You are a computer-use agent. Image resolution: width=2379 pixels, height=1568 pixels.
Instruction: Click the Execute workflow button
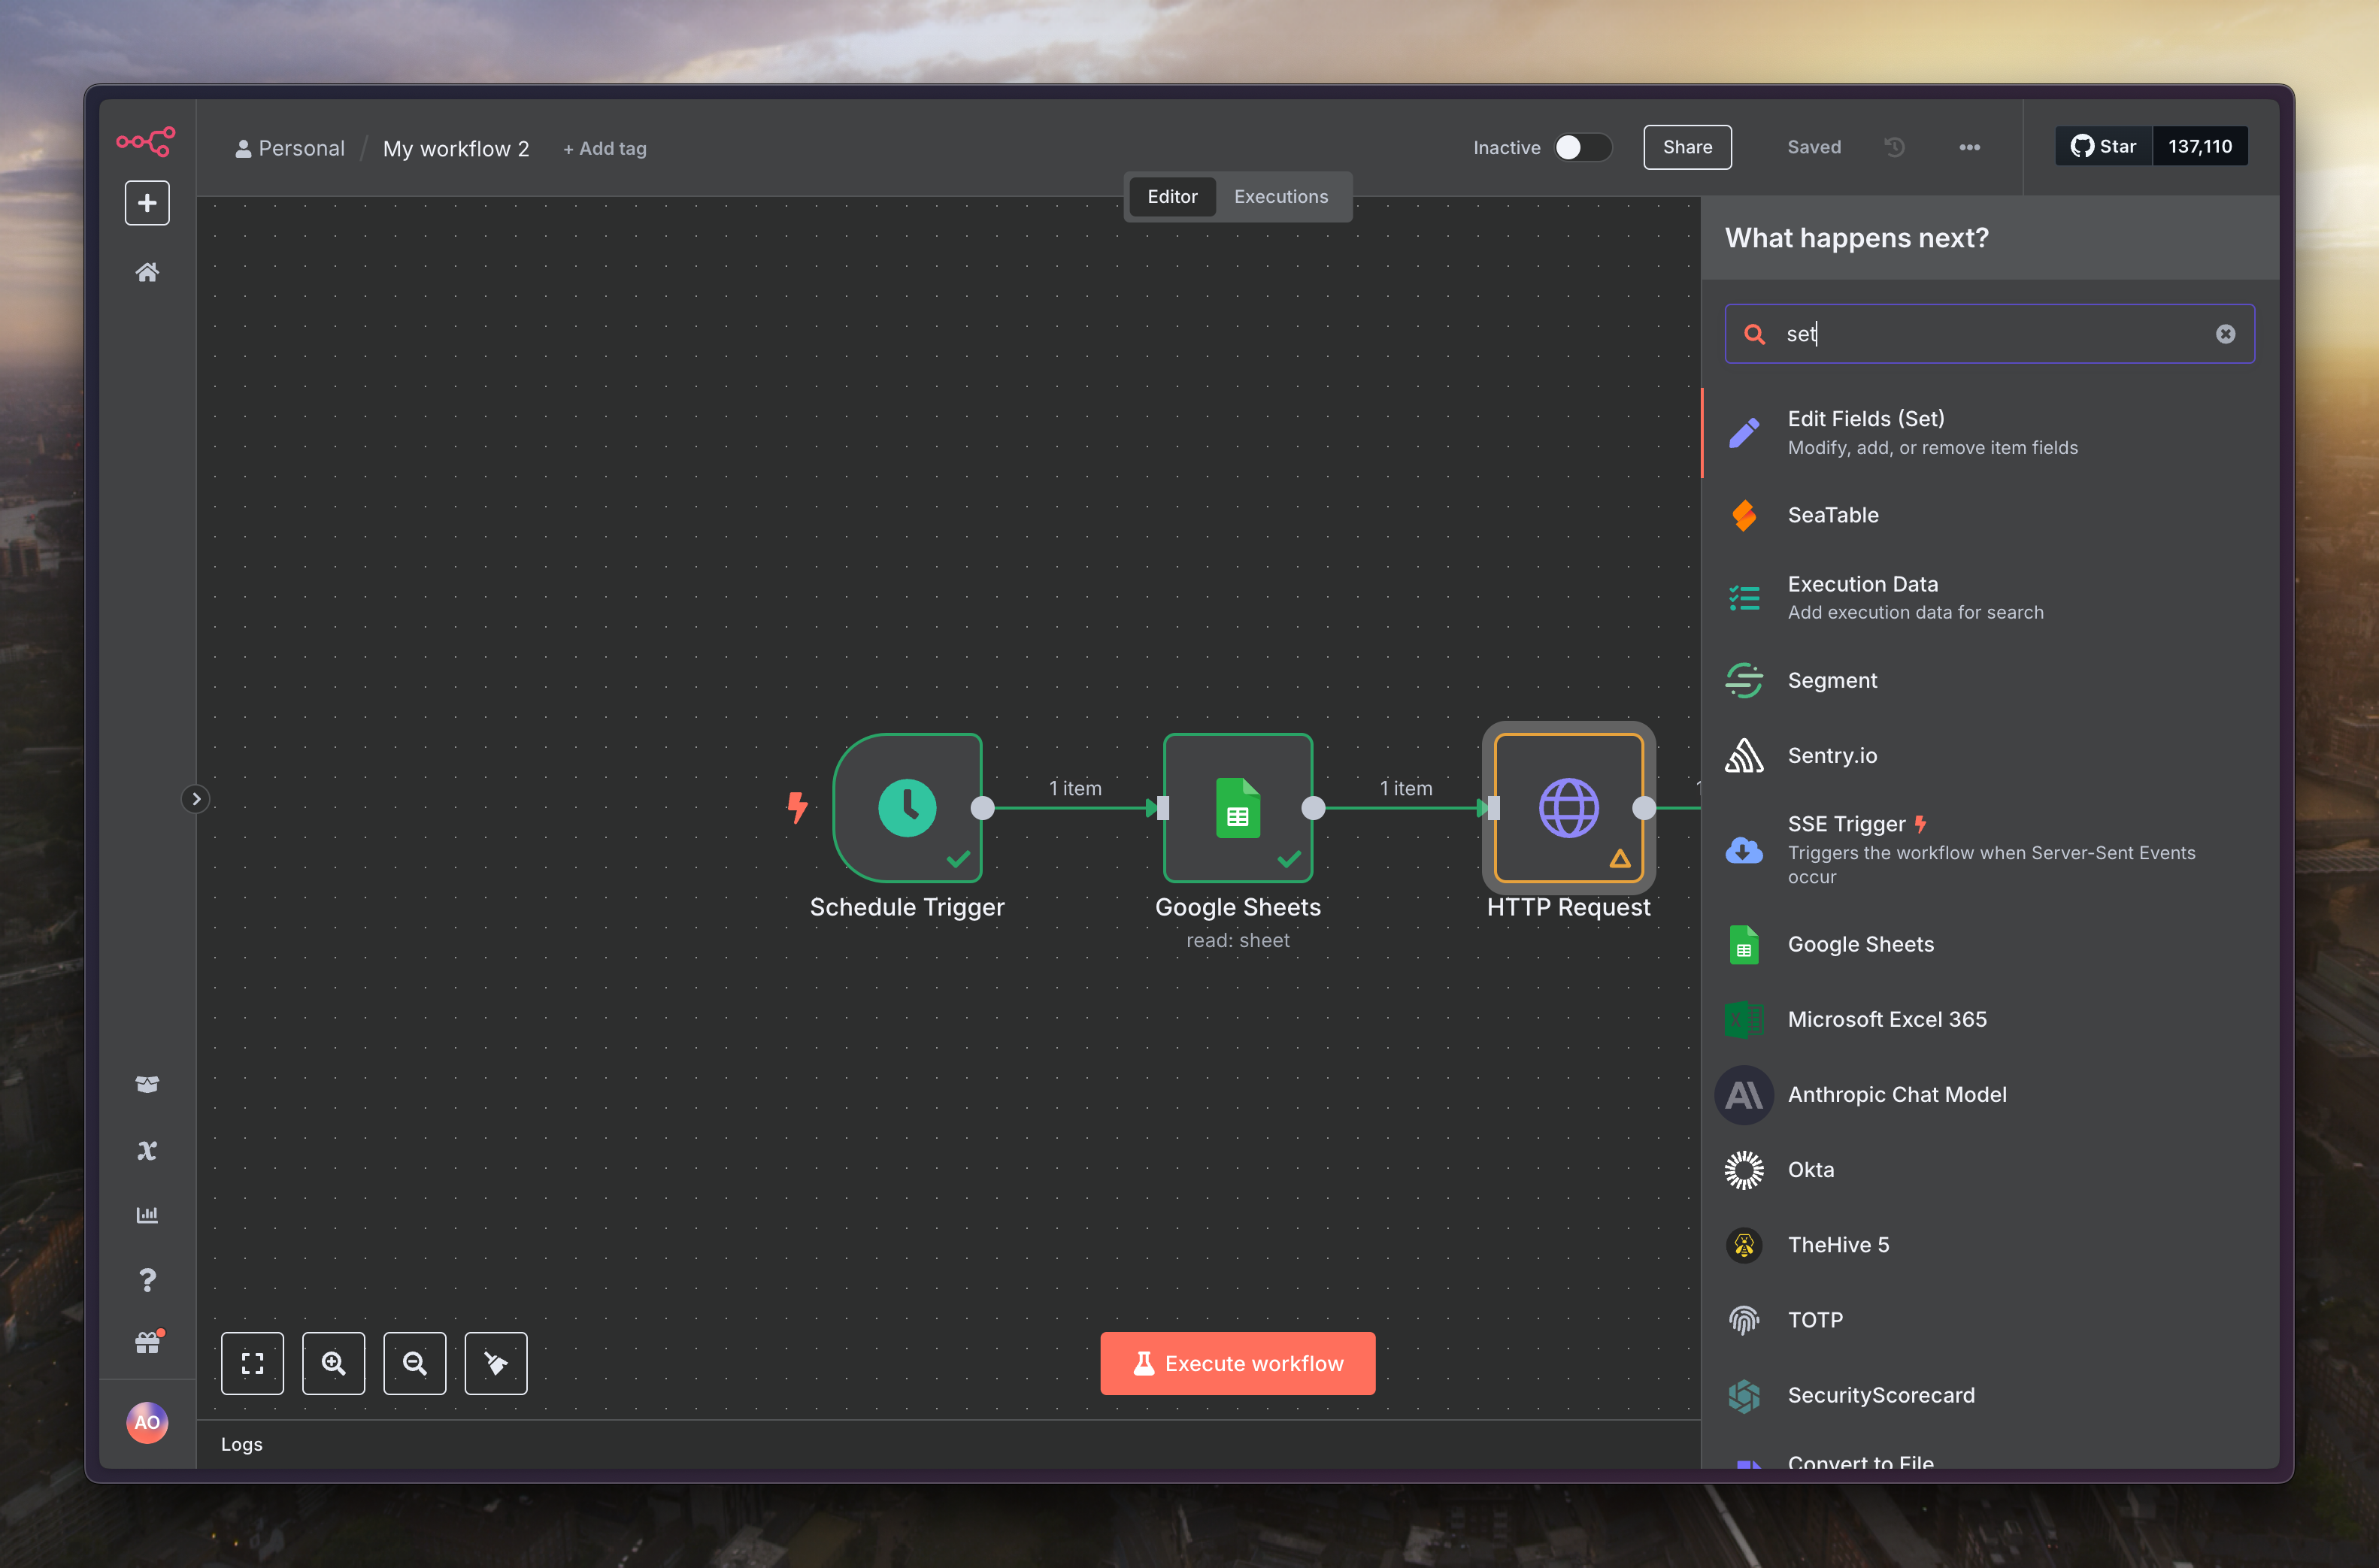(1237, 1363)
